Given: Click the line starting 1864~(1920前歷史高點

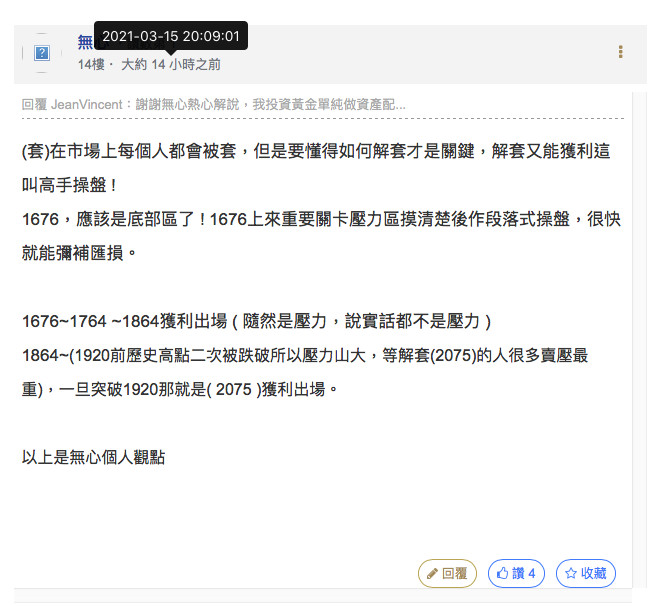Looking at the screenshot, I should (x=305, y=356).
